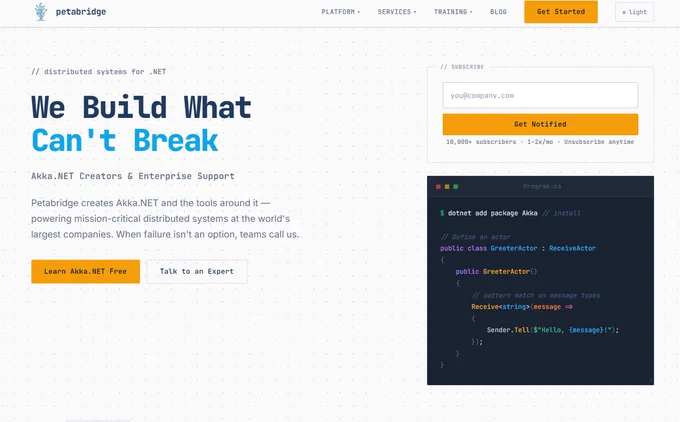Click the 'Sender.Tell' code line

pyautogui.click(x=553, y=330)
